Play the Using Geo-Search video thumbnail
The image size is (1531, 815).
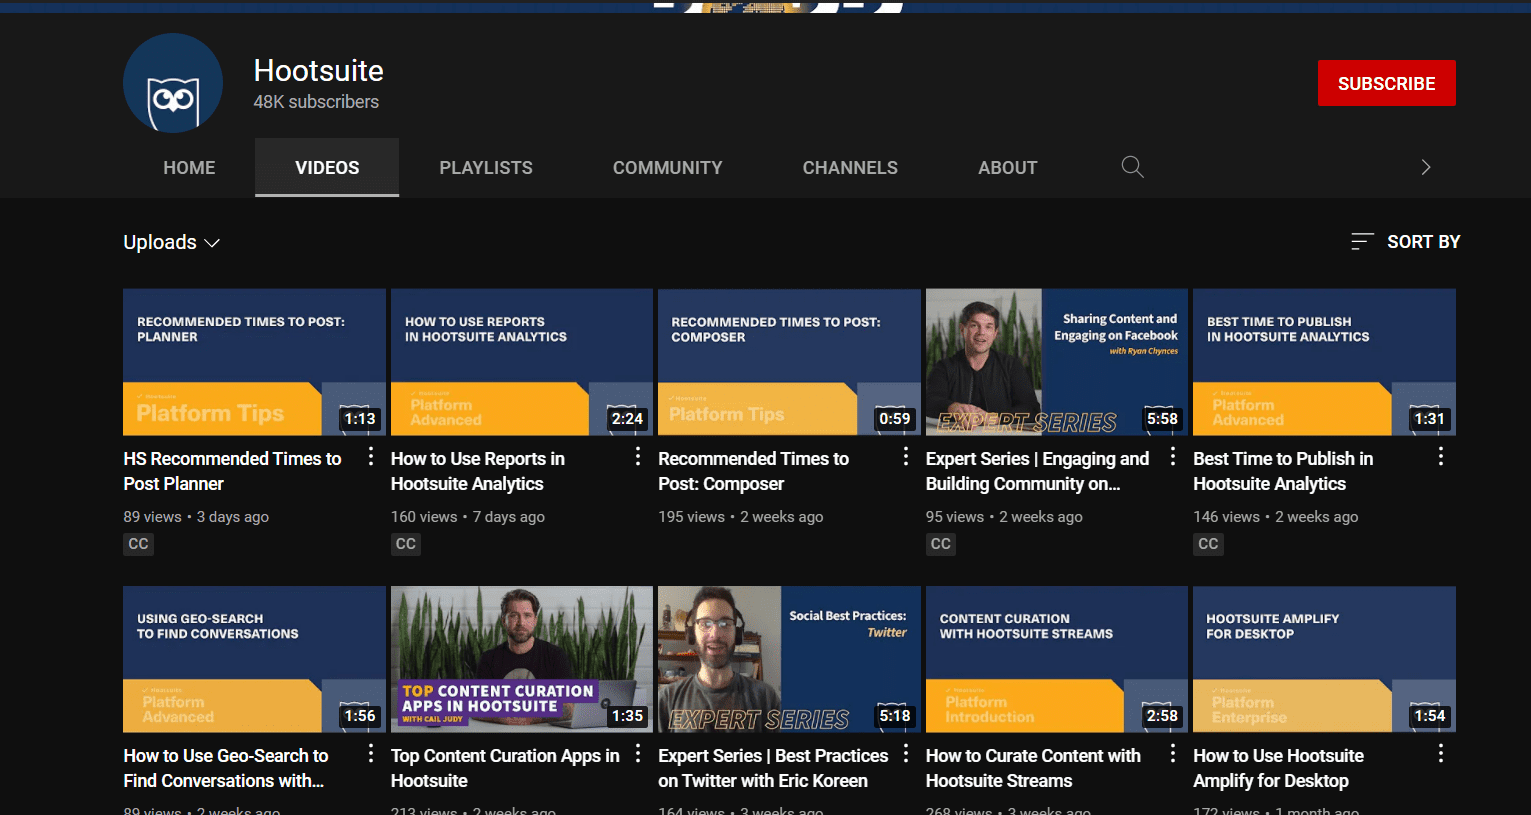(x=254, y=659)
